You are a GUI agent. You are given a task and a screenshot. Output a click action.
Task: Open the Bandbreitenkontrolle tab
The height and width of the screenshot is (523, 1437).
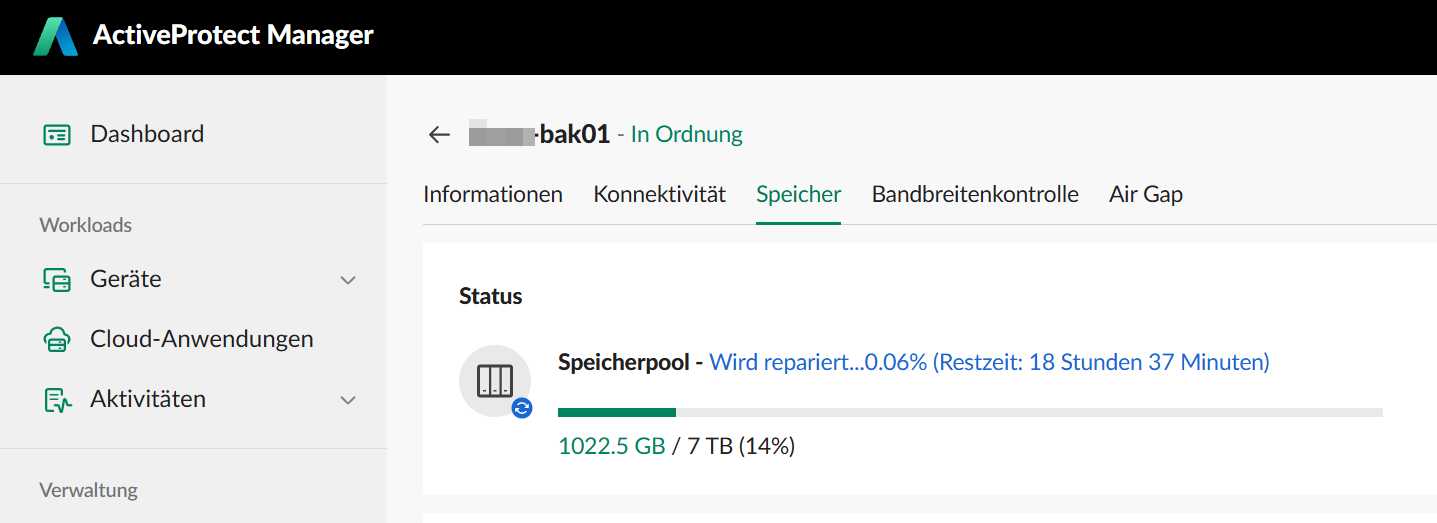point(975,194)
